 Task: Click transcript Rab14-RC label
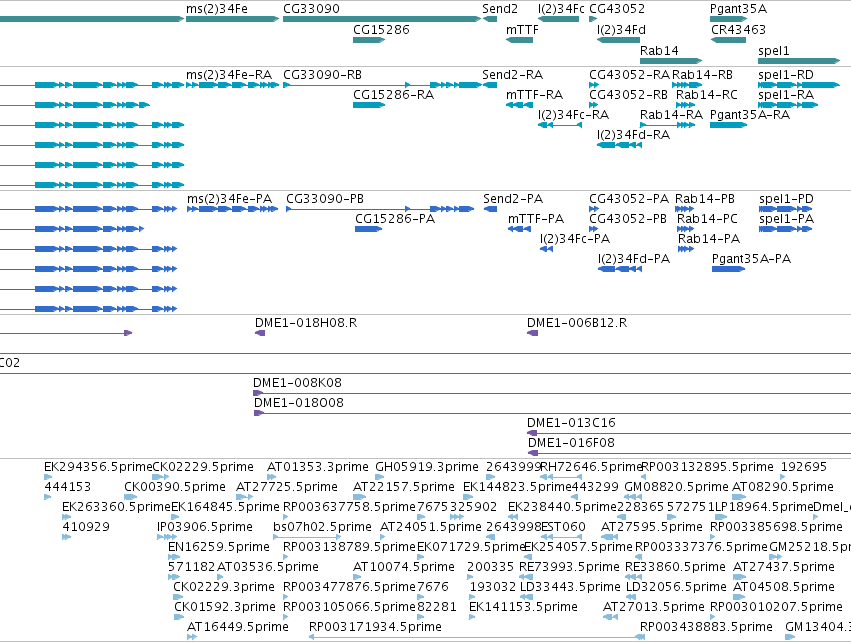[707, 94]
